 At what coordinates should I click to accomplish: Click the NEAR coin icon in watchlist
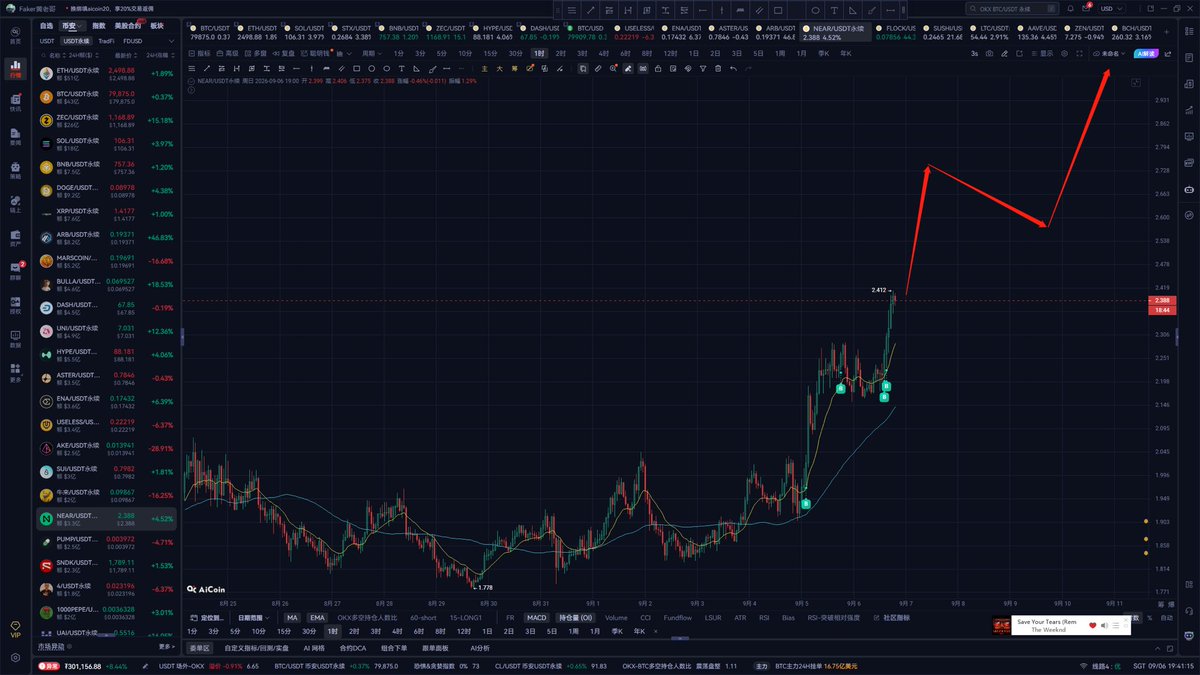pos(46,519)
